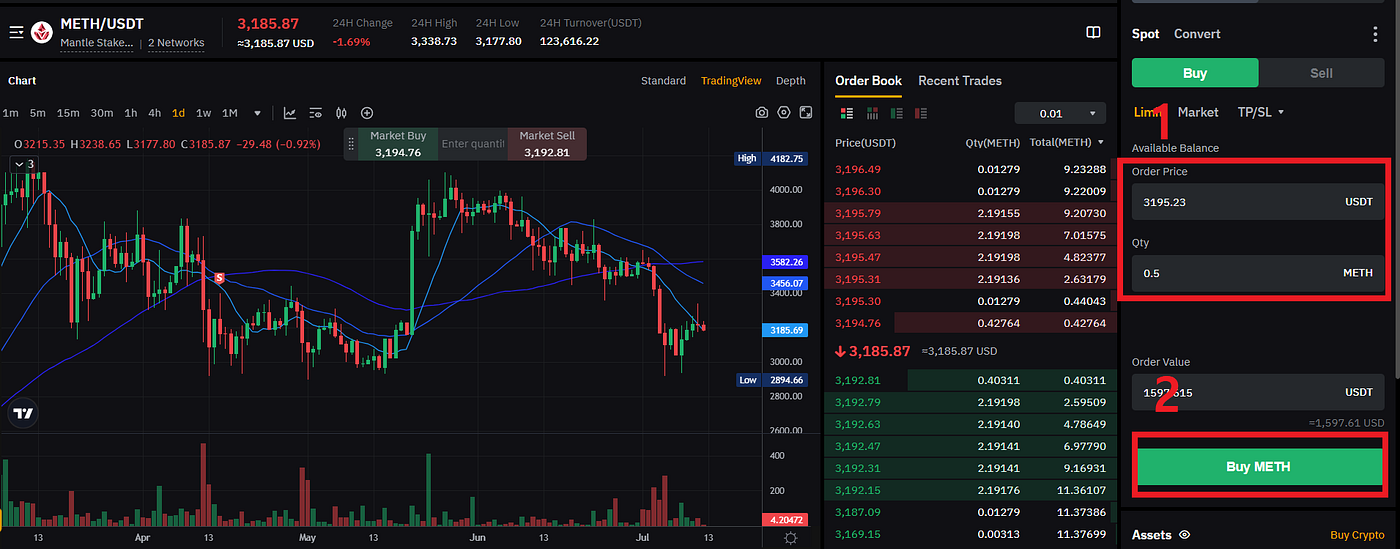Open chart settings hexagon icon
Screen dimensions: 1400x549
coord(784,113)
